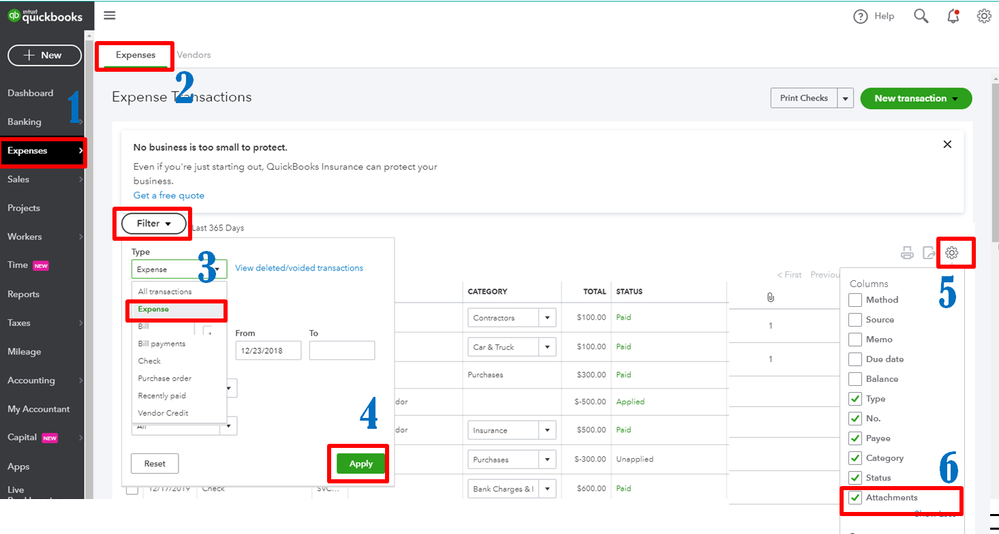Viewport: 999px width, 534px height.
Task: Click the From date field 12/23/2018
Action: pos(268,350)
